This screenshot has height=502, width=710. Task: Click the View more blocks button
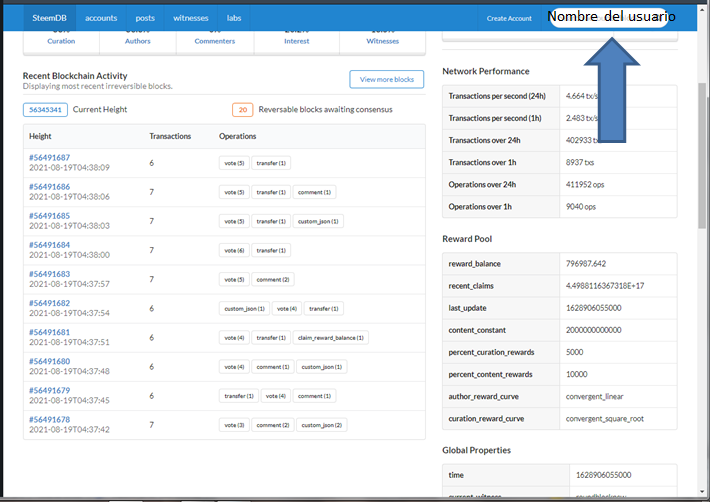click(x=387, y=79)
